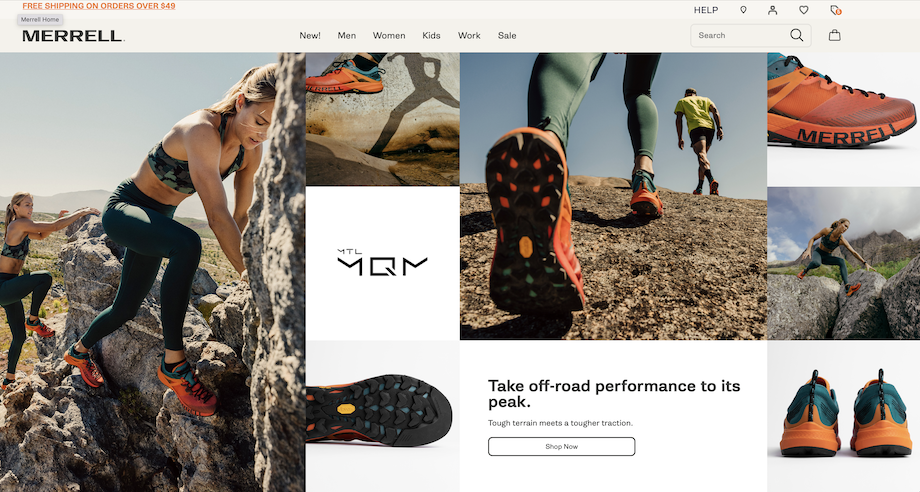The image size is (920, 492).
Task: Click the orange Merrell shoe side-view image
Action: pos(843,120)
